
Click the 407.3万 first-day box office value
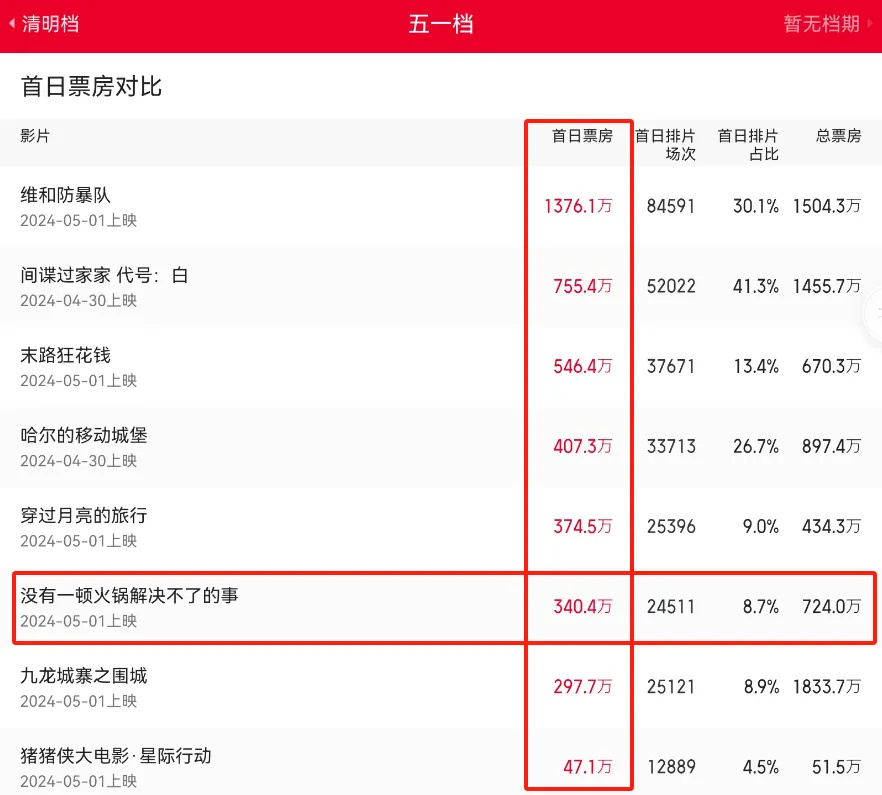tap(583, 446)
